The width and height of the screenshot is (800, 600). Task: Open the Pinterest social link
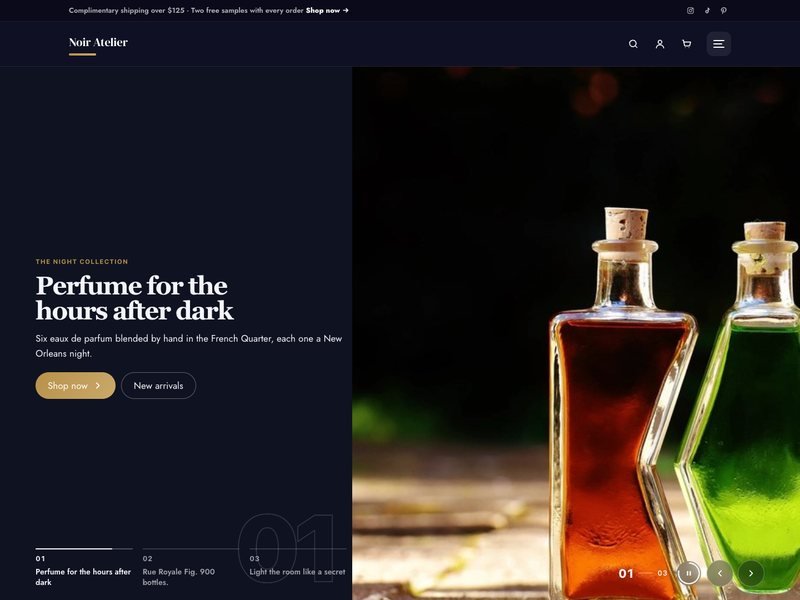[723, 10]
